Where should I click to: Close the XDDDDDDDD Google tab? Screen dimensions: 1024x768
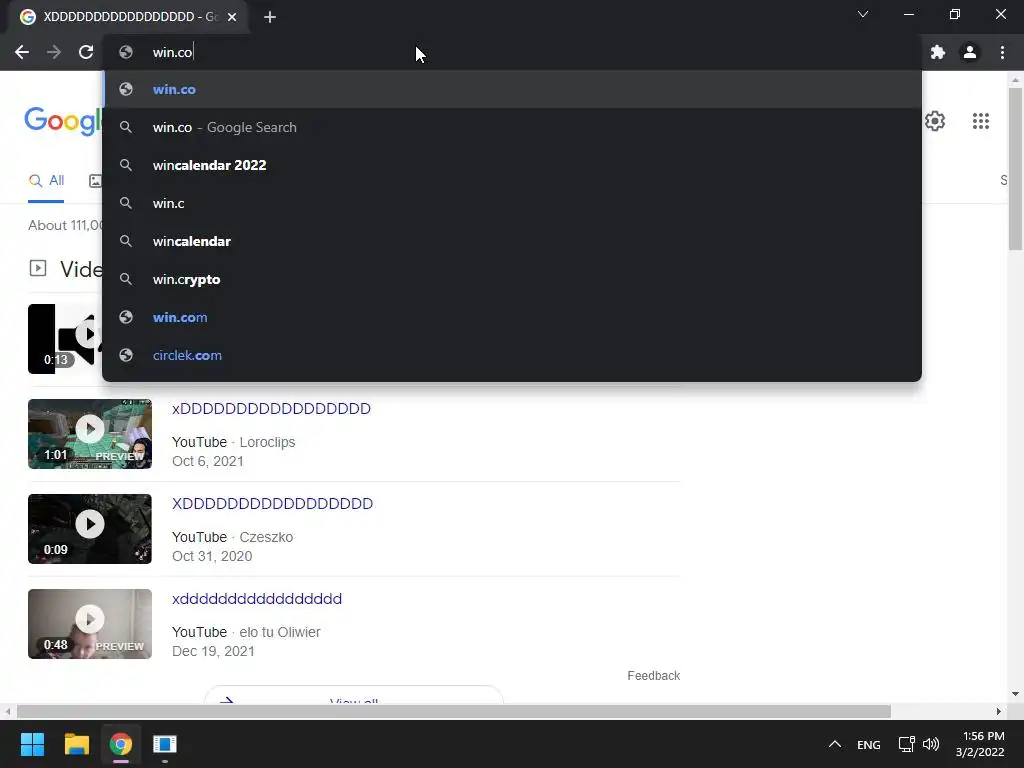232,18
